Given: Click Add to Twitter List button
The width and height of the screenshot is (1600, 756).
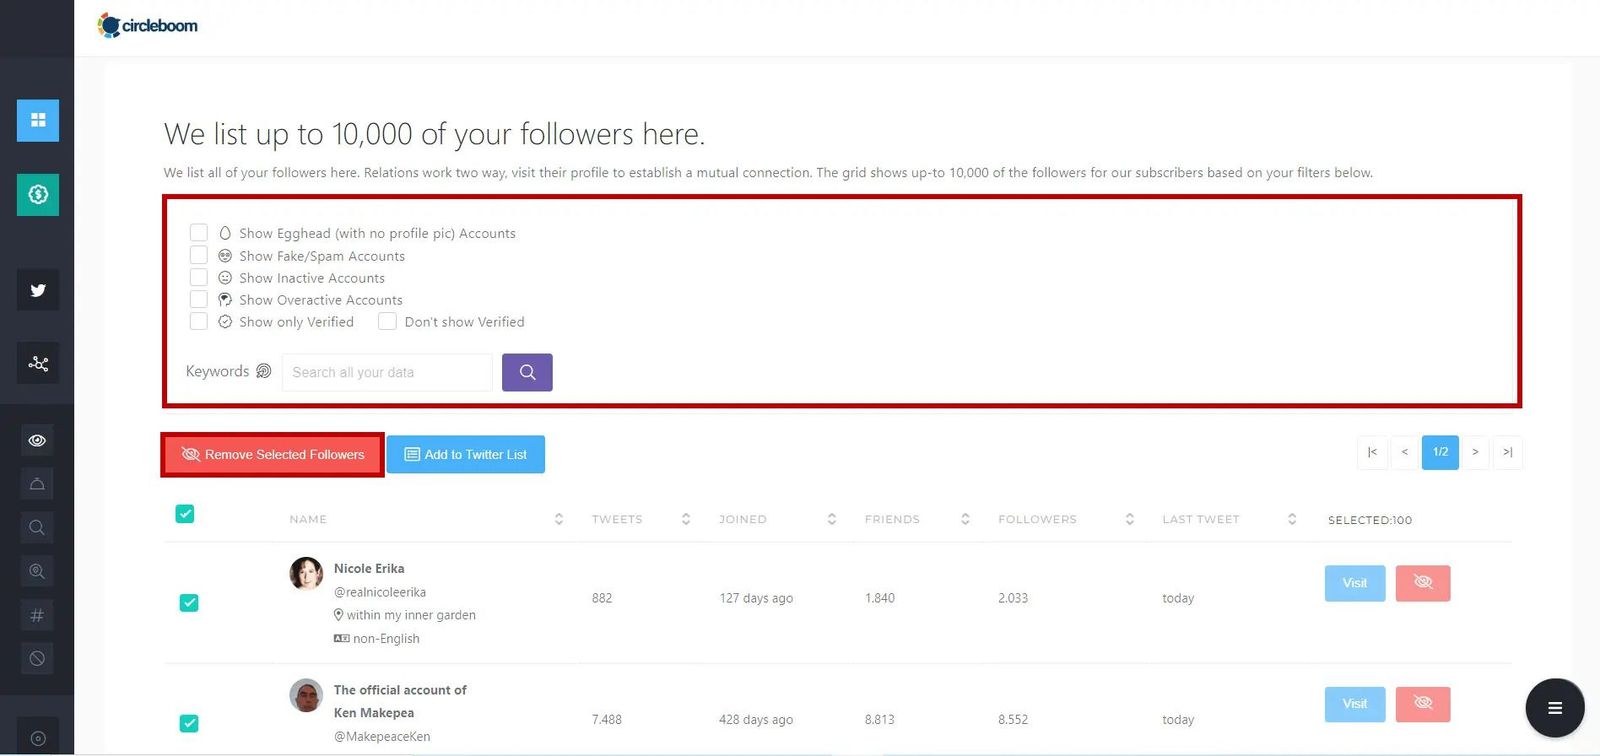Looking at the screenshot, I should [x=466, y=454].
